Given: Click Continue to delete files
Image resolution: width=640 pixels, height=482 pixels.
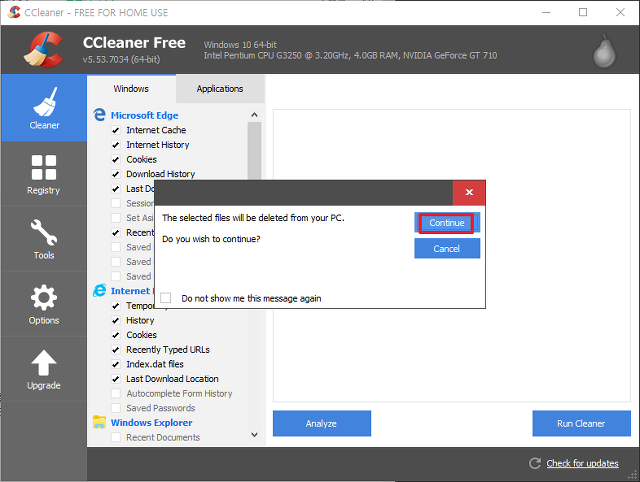Looking at the screenshot, I should click(447, 223).
